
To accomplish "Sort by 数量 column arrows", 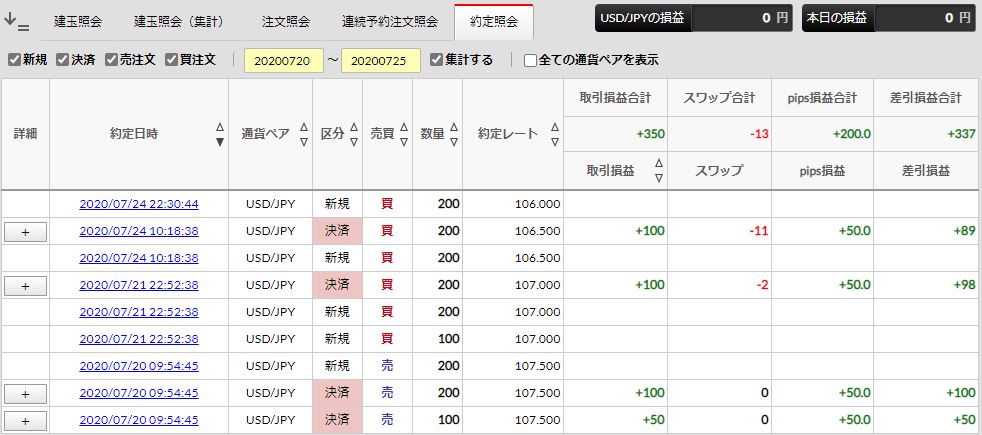I will point(454,134).
